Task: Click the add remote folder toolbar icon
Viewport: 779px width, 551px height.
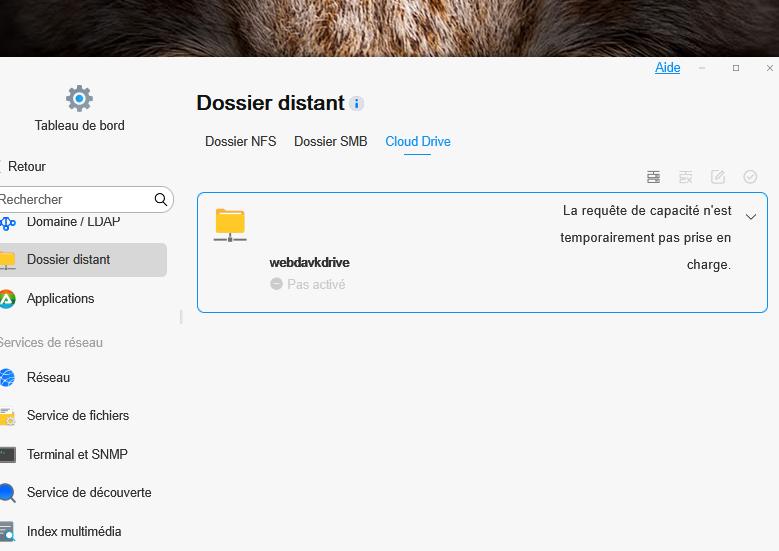Action: pyautogui.click(x=653, y=177)
